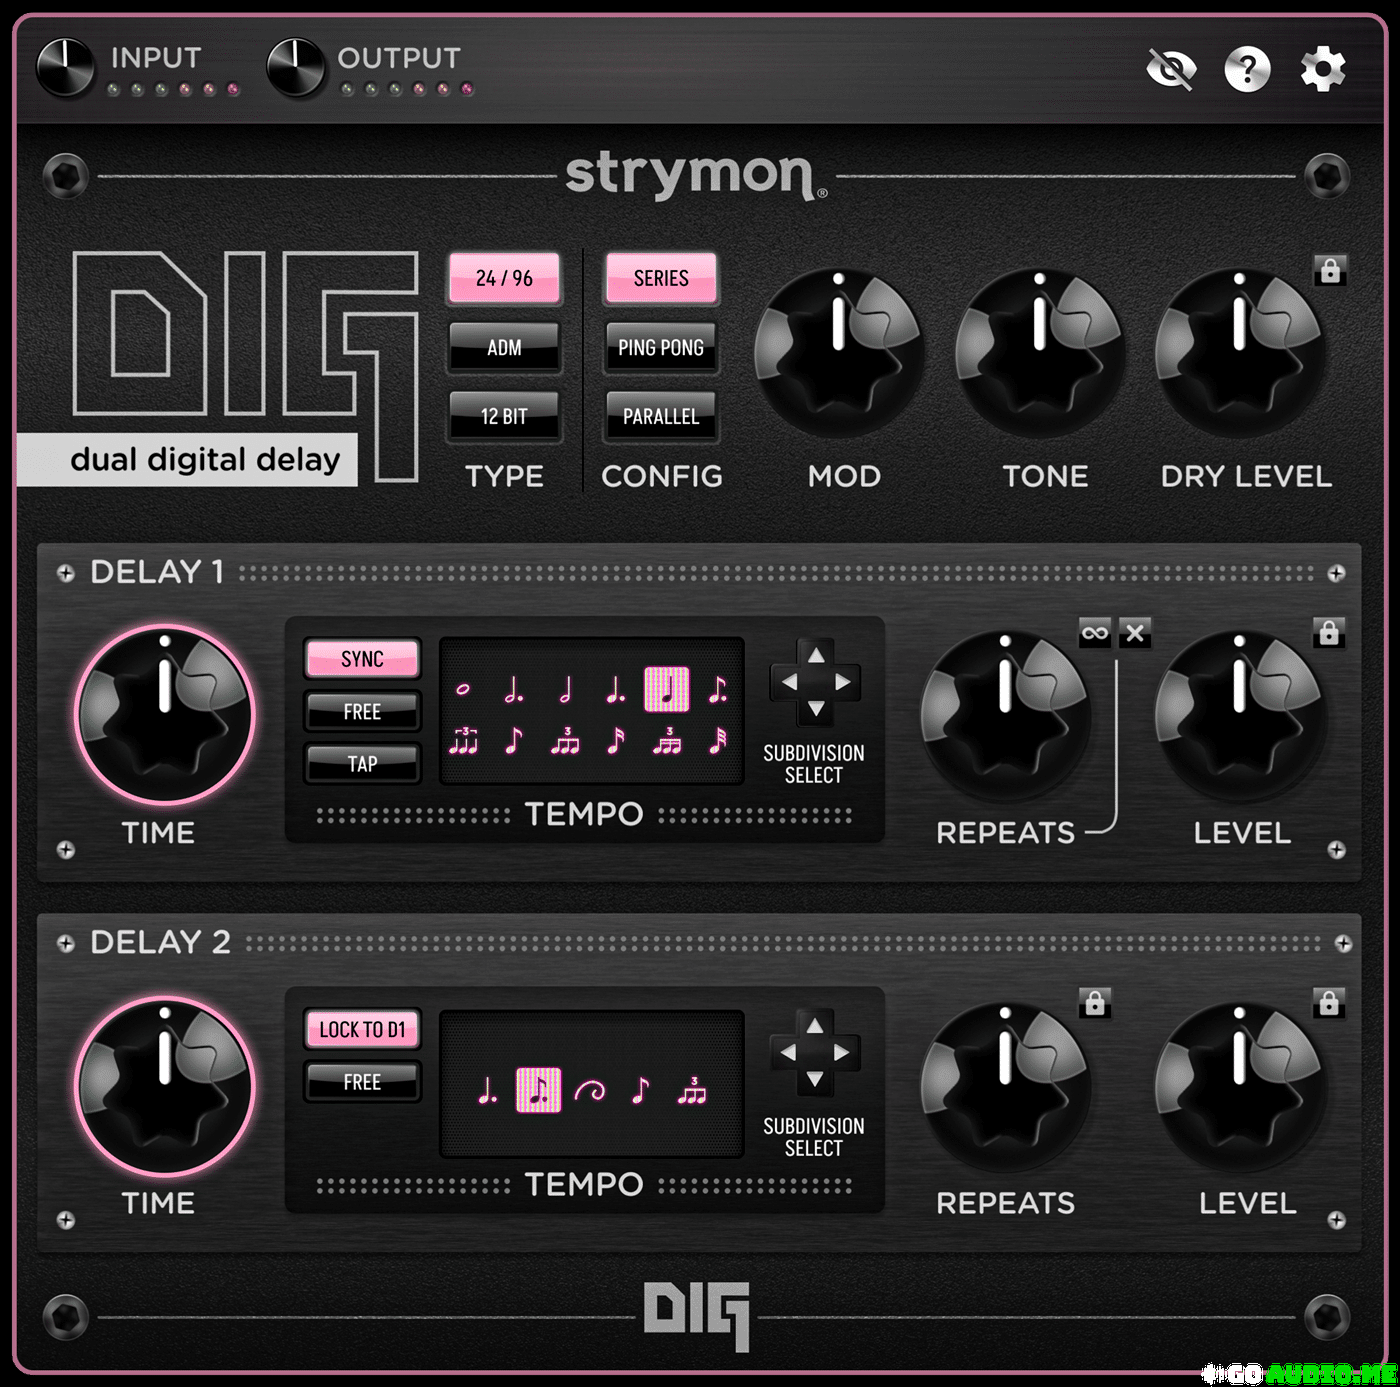The width and height of the screenshot is (1400, 1387).
Task: Click Delay 2 subdivision select down arrow
Action: (x=815, y=1080)
